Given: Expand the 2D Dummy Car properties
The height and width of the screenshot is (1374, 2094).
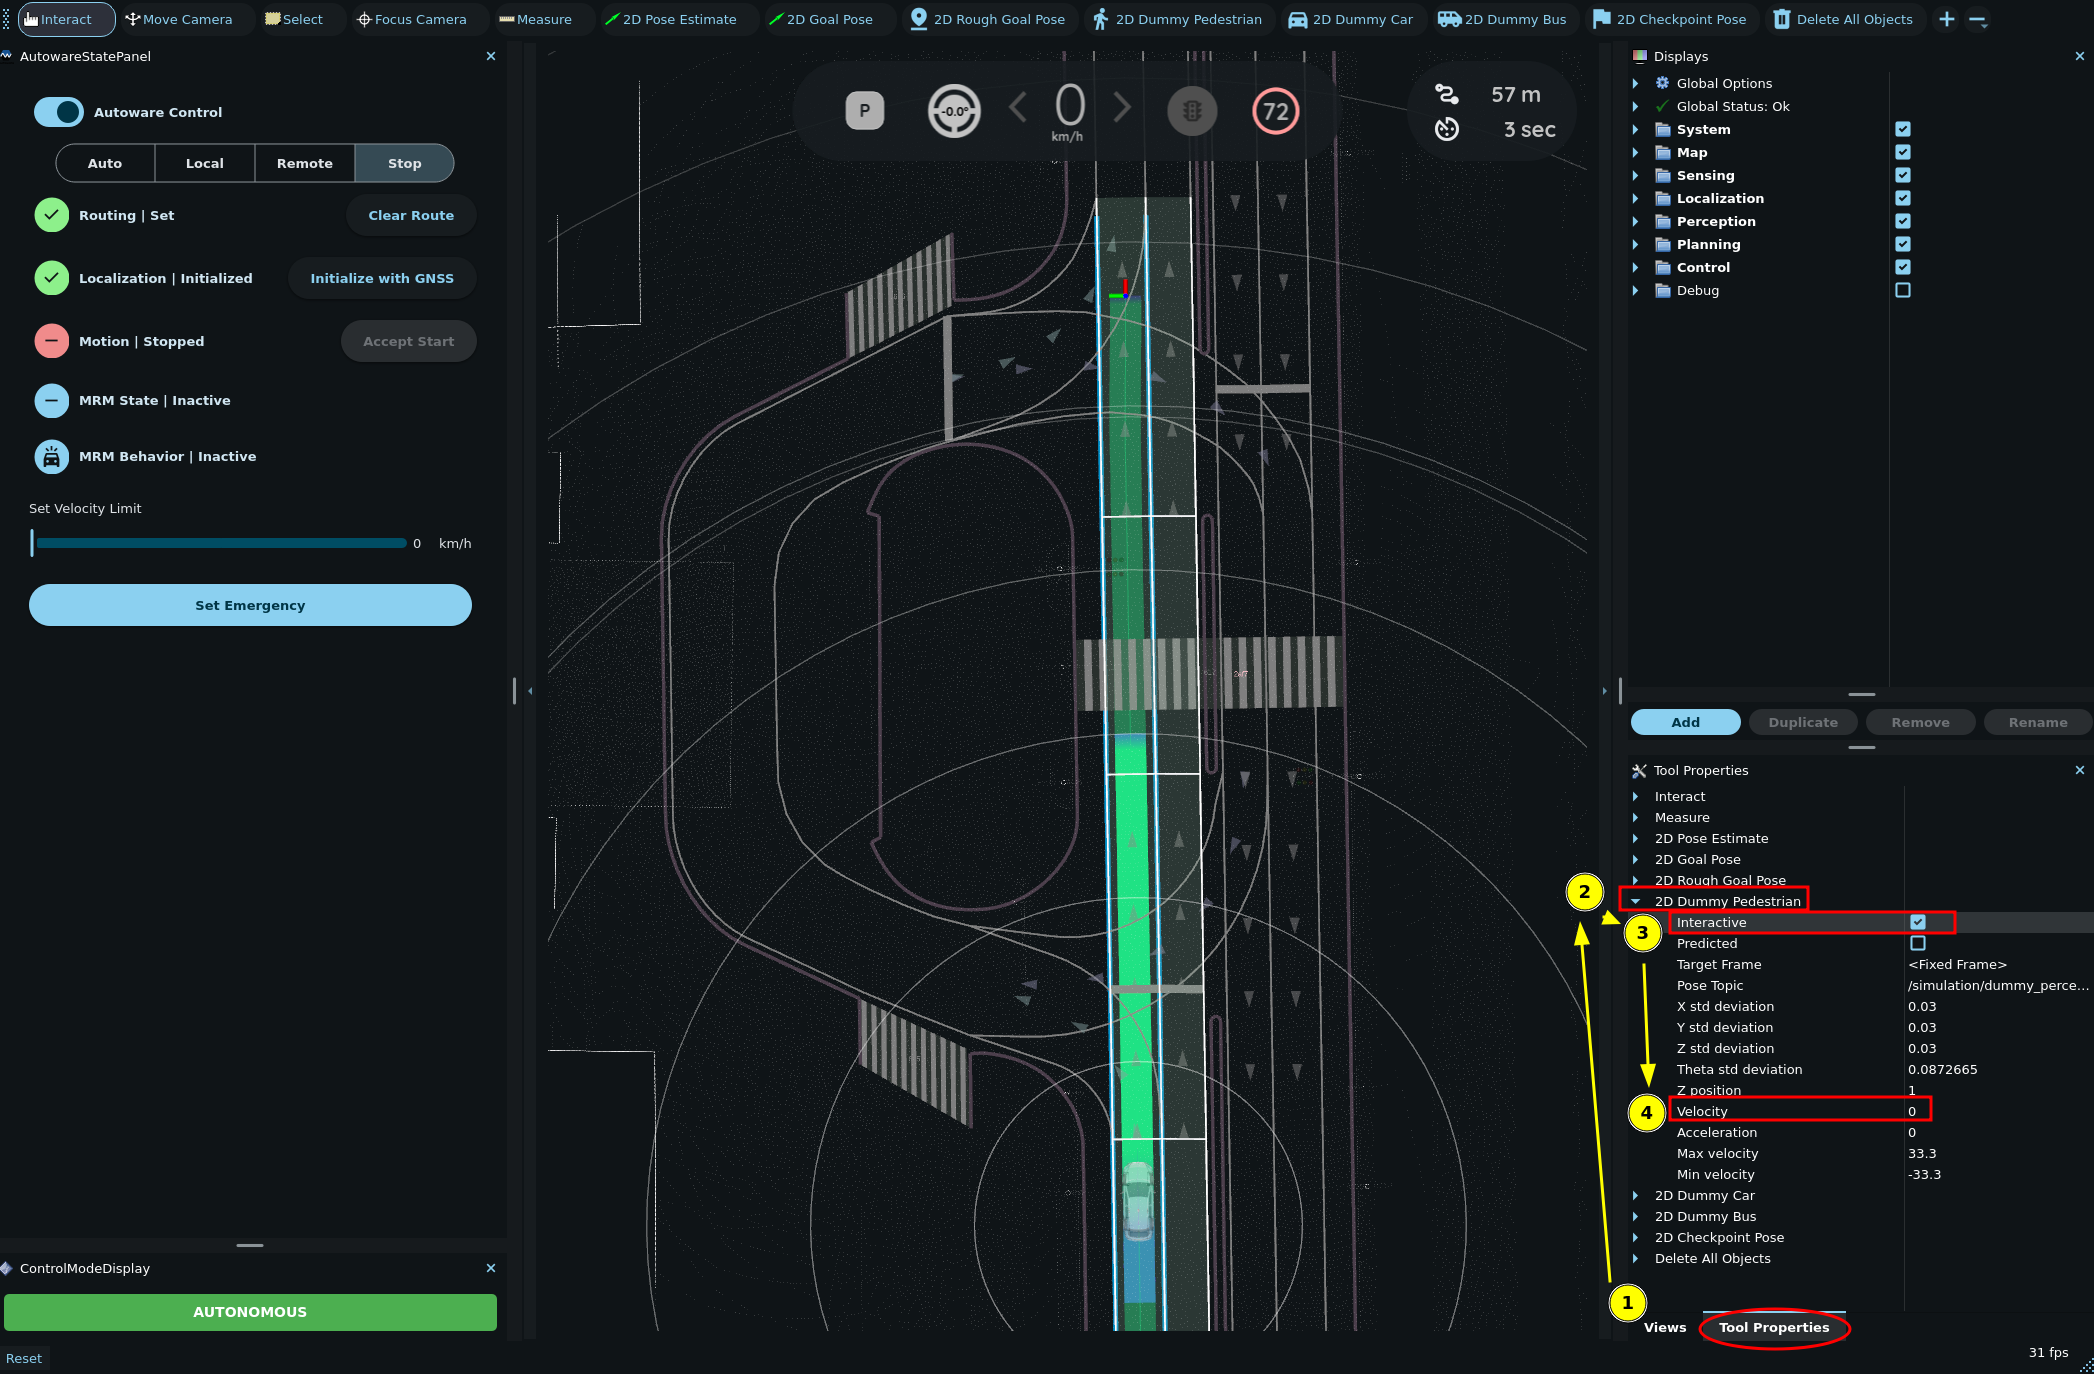Looking at the screenshot, I should point(1635,1195).
